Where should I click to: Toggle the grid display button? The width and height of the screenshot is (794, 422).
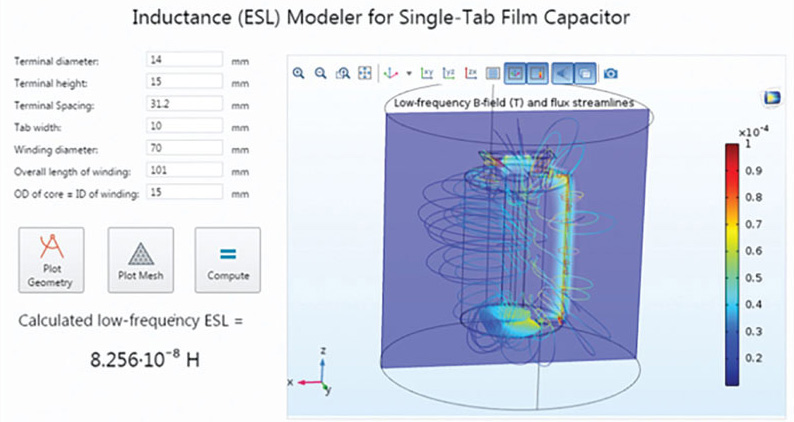coord(493,73)
